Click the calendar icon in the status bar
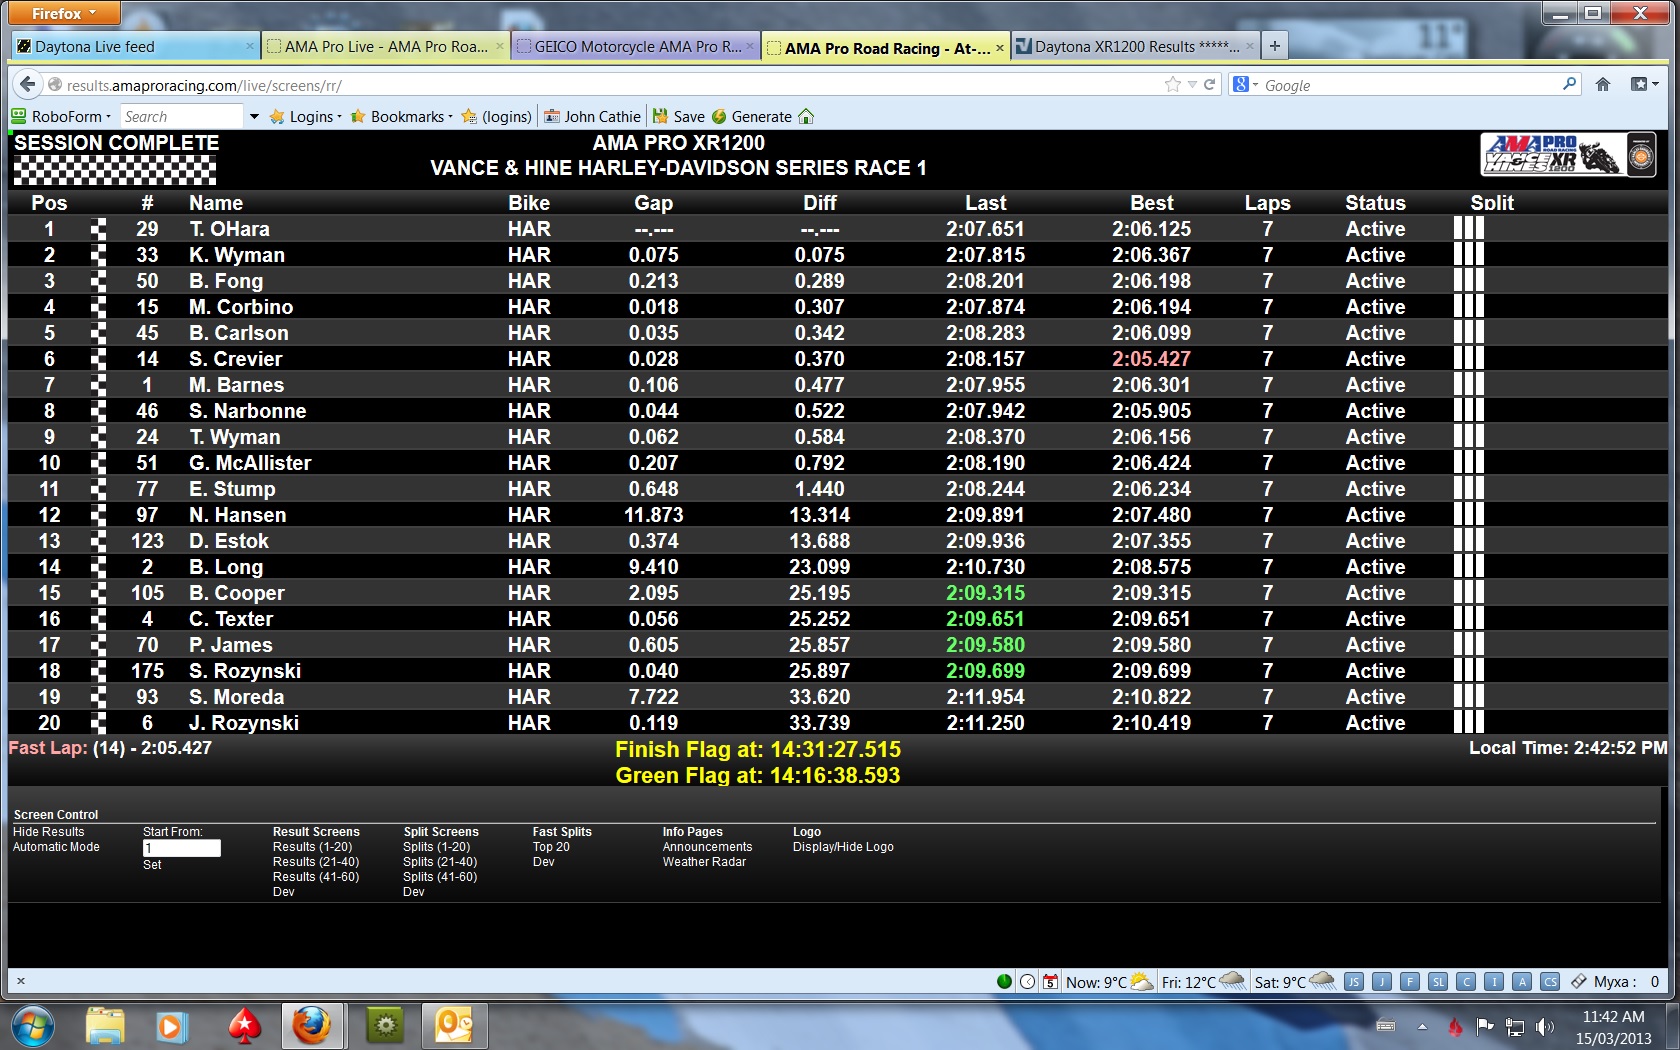1680x1050 pixels. click(1050, 982)
